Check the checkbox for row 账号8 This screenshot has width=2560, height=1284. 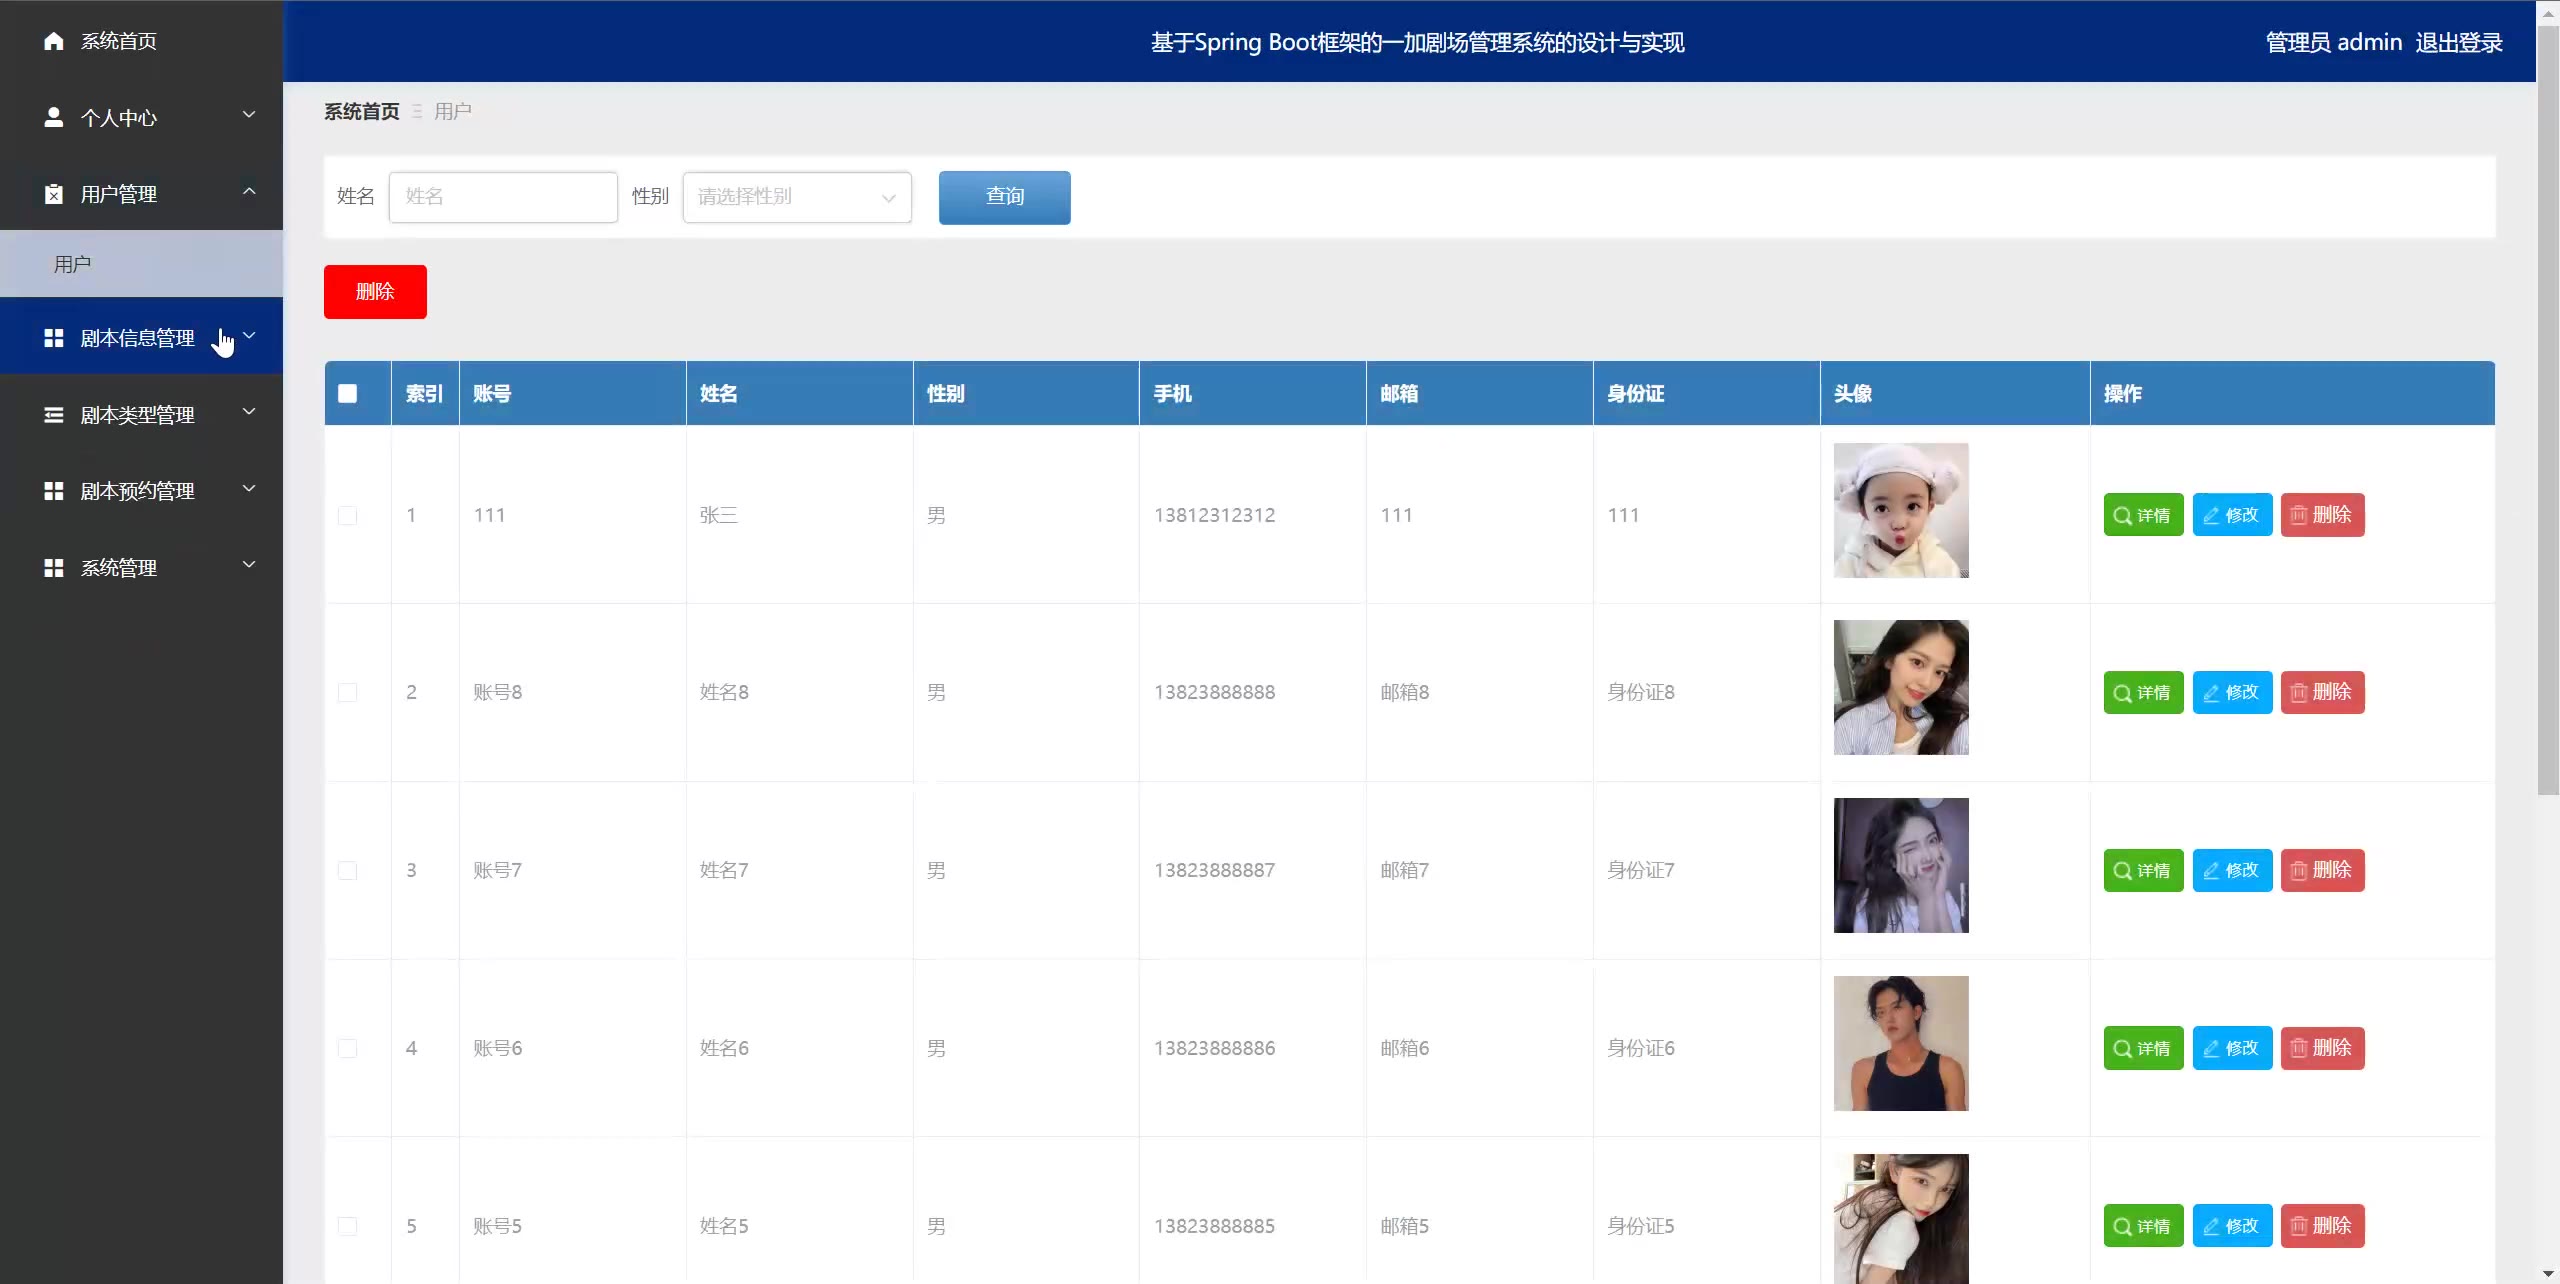click(x=347, y=692)
